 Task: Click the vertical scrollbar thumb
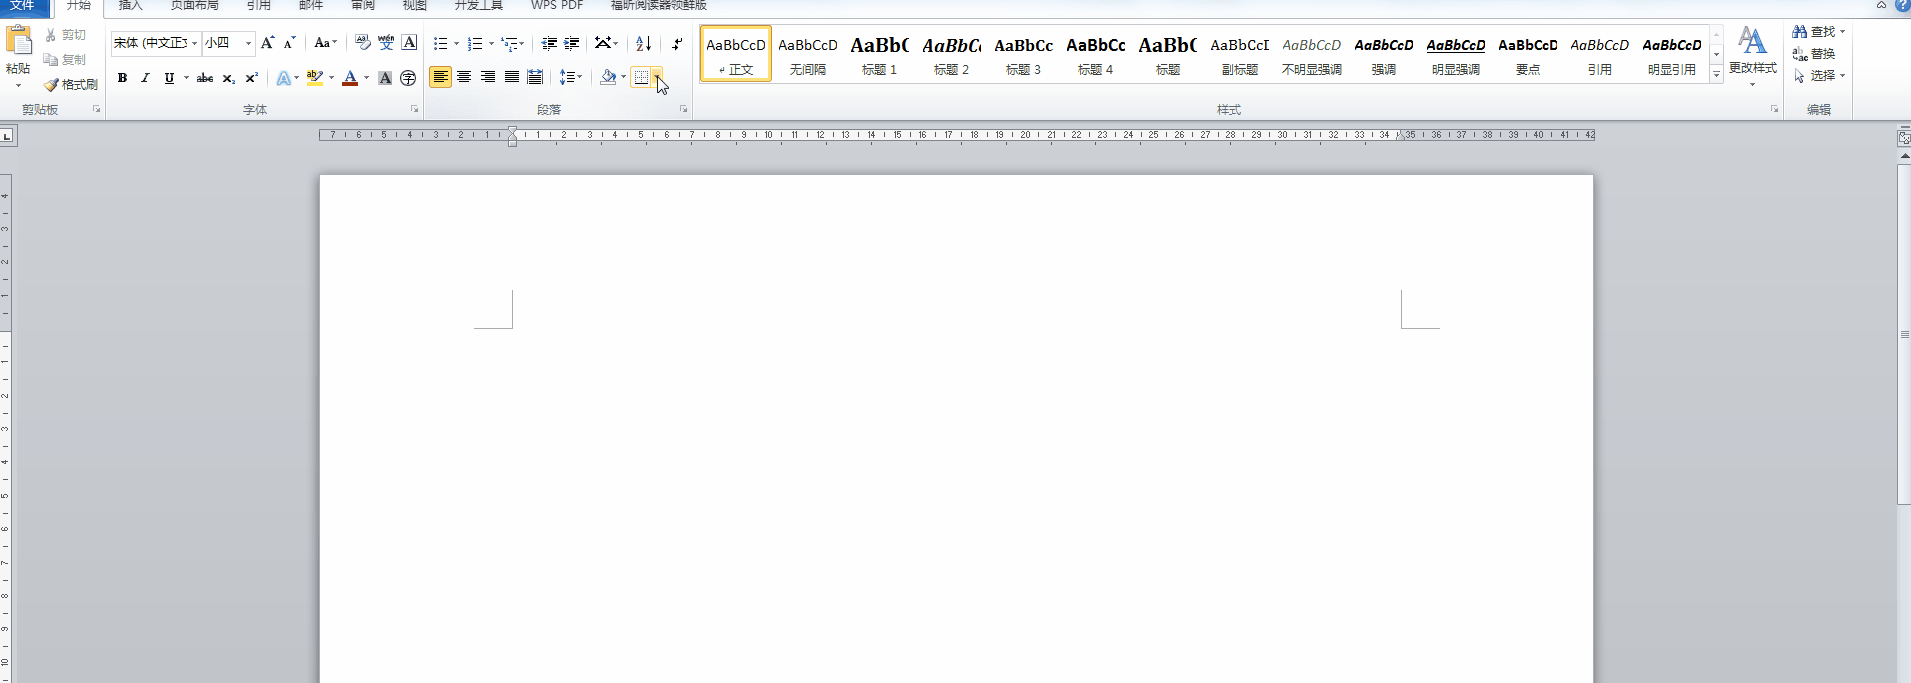1904,335
